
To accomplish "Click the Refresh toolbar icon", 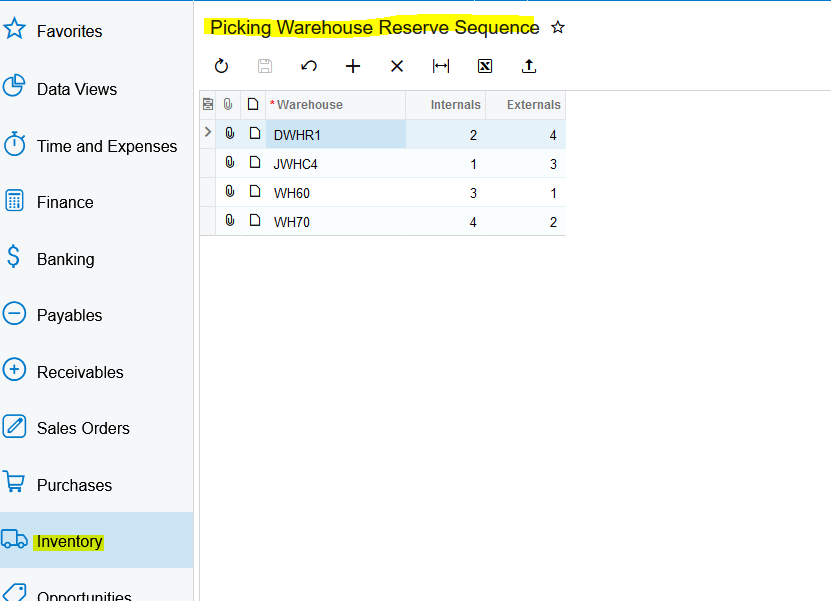I will point(222,66).
